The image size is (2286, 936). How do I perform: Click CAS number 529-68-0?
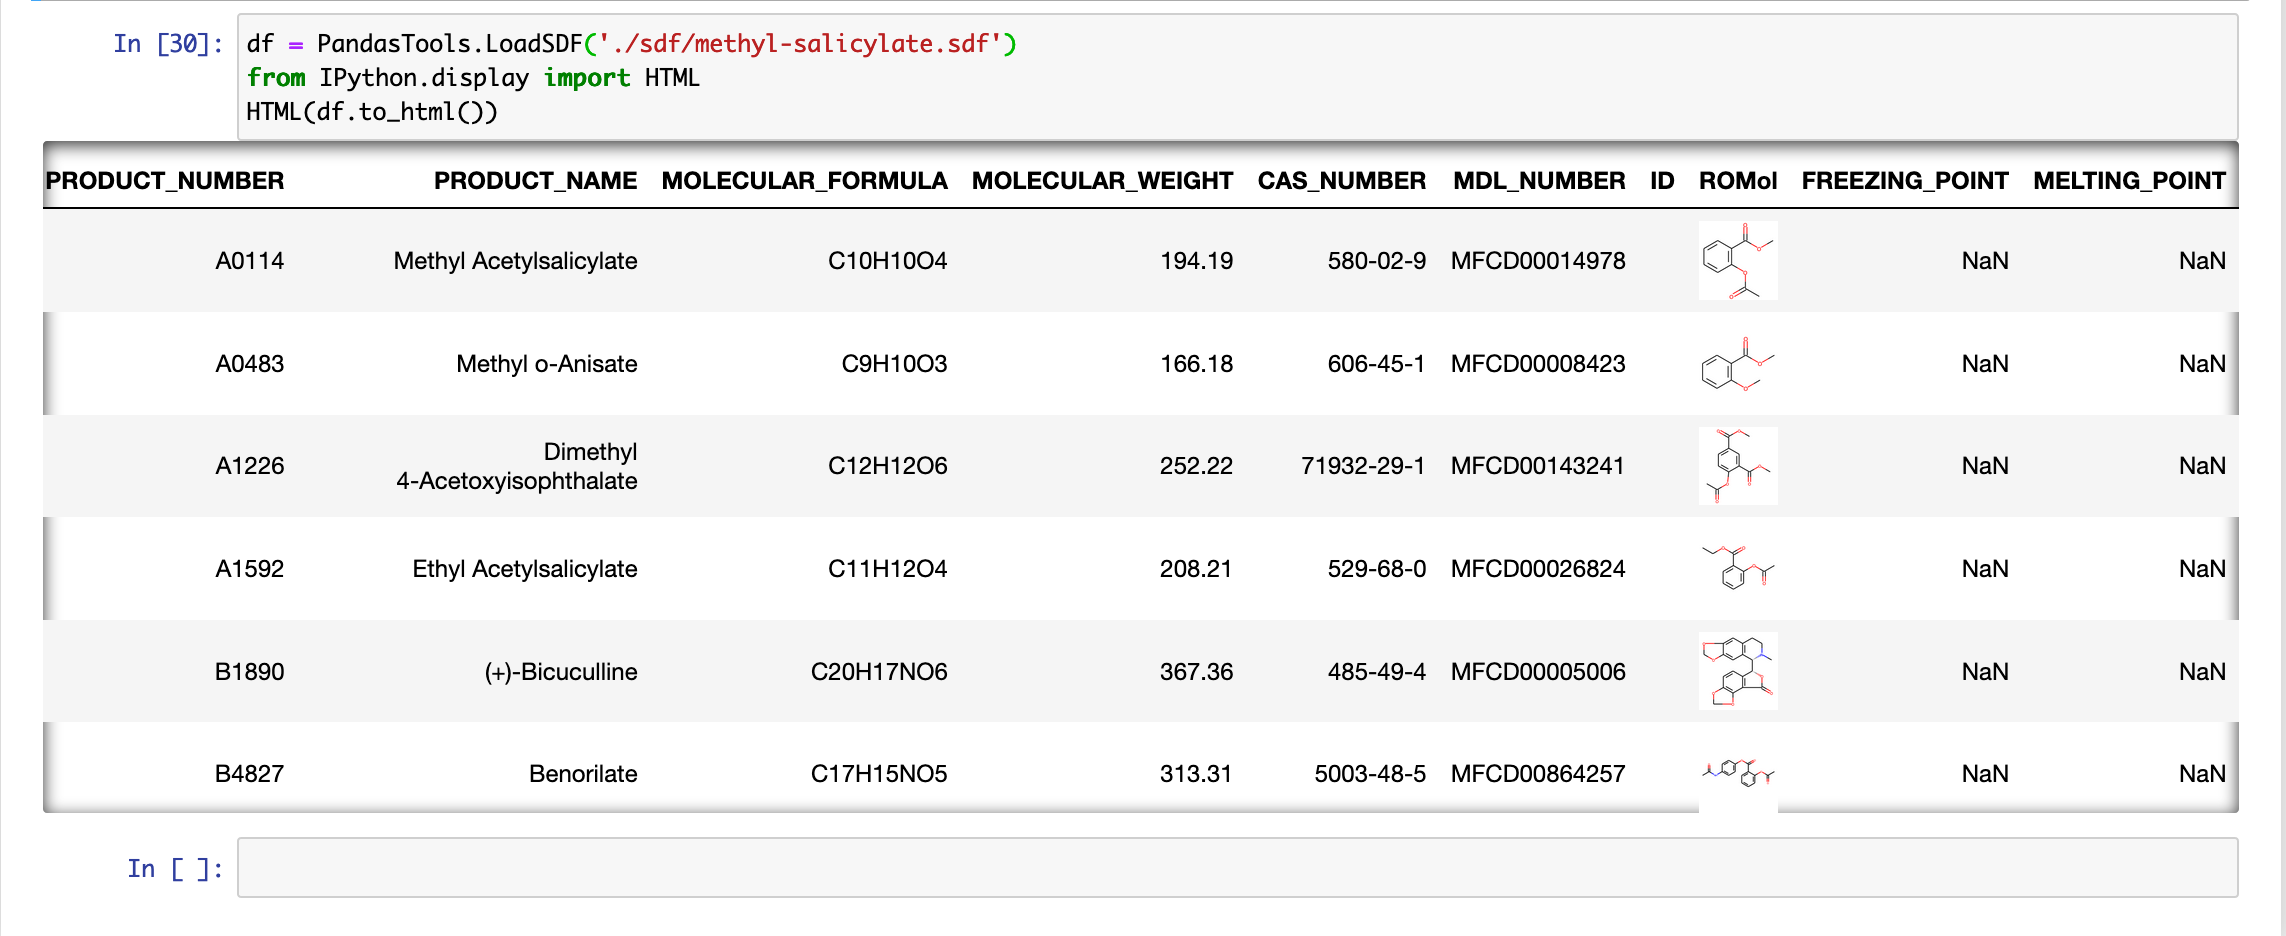tap(1377, 569)
